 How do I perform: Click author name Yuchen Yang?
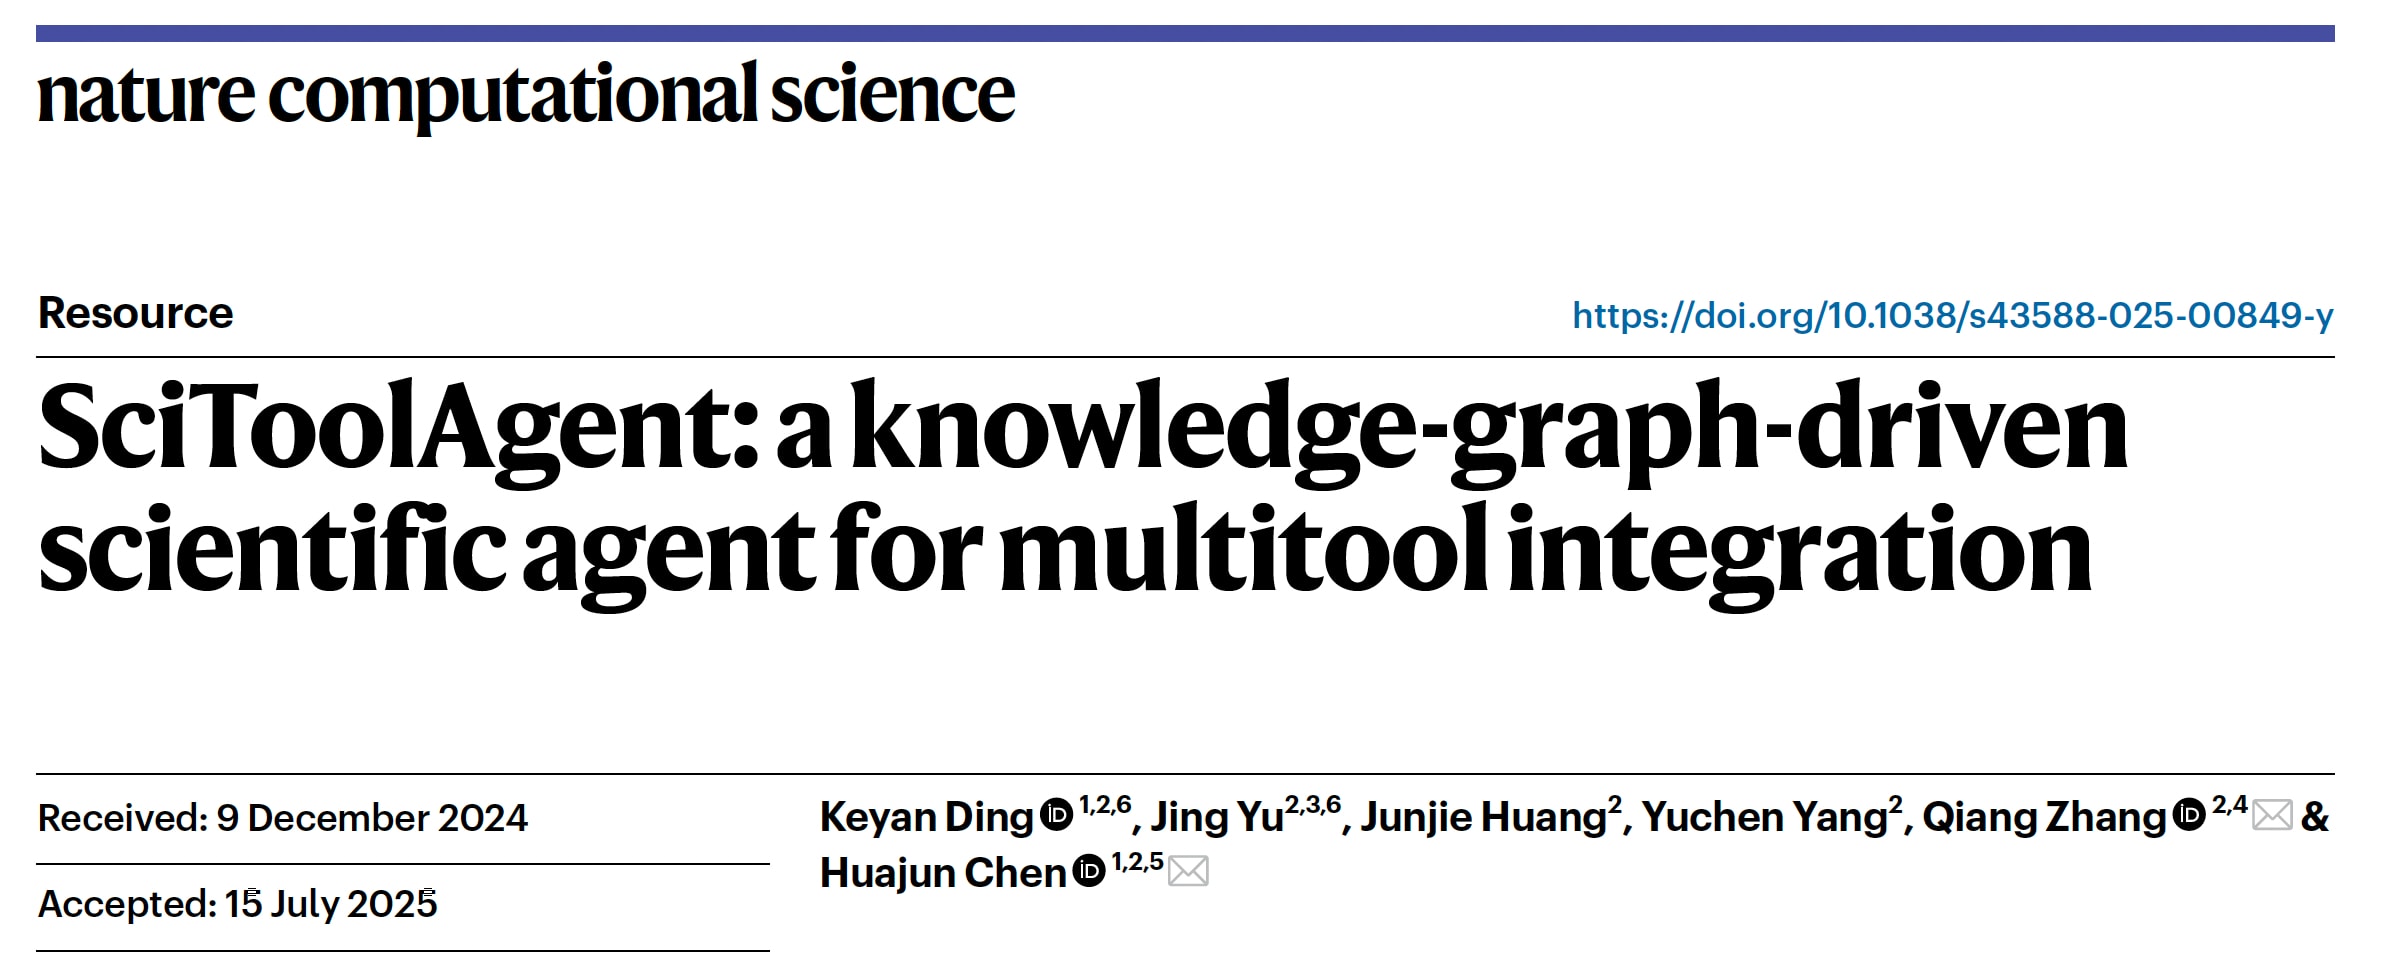pyautogui.click(x=1764, y=818)
